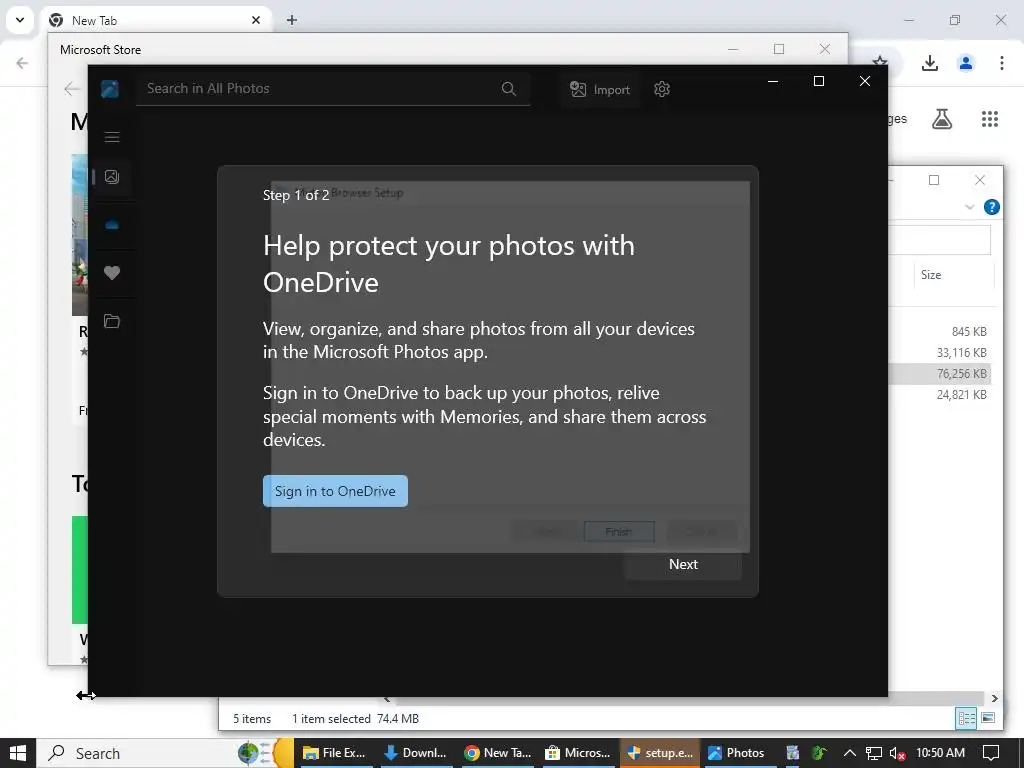1024x768 pixels.
Task: Switch File Explorer to details view icon
Action: pyautogui.click(x=966, y=718)
